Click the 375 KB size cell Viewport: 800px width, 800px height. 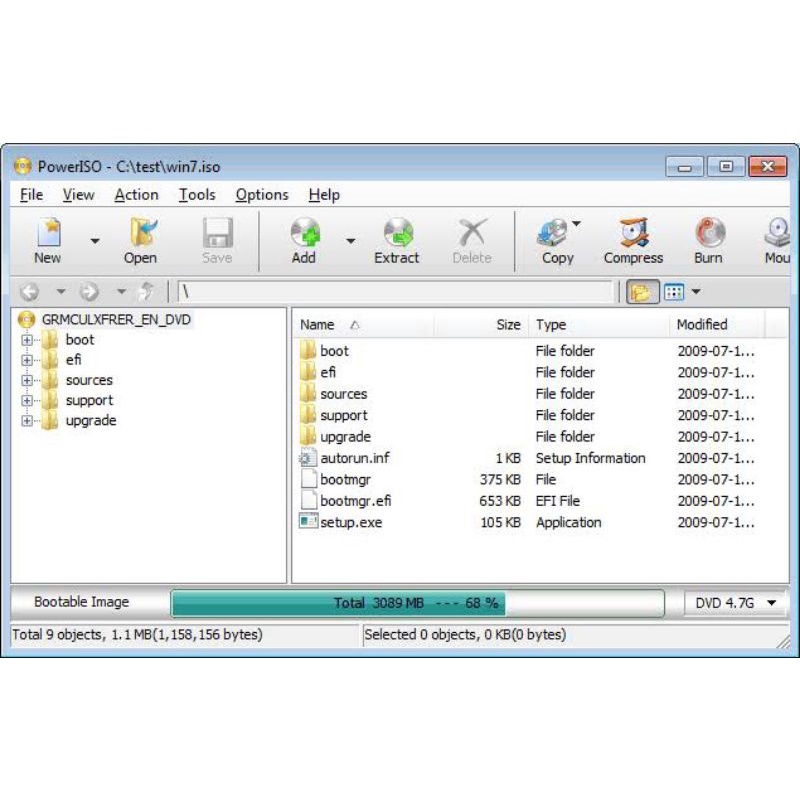[x=500, y=480]
